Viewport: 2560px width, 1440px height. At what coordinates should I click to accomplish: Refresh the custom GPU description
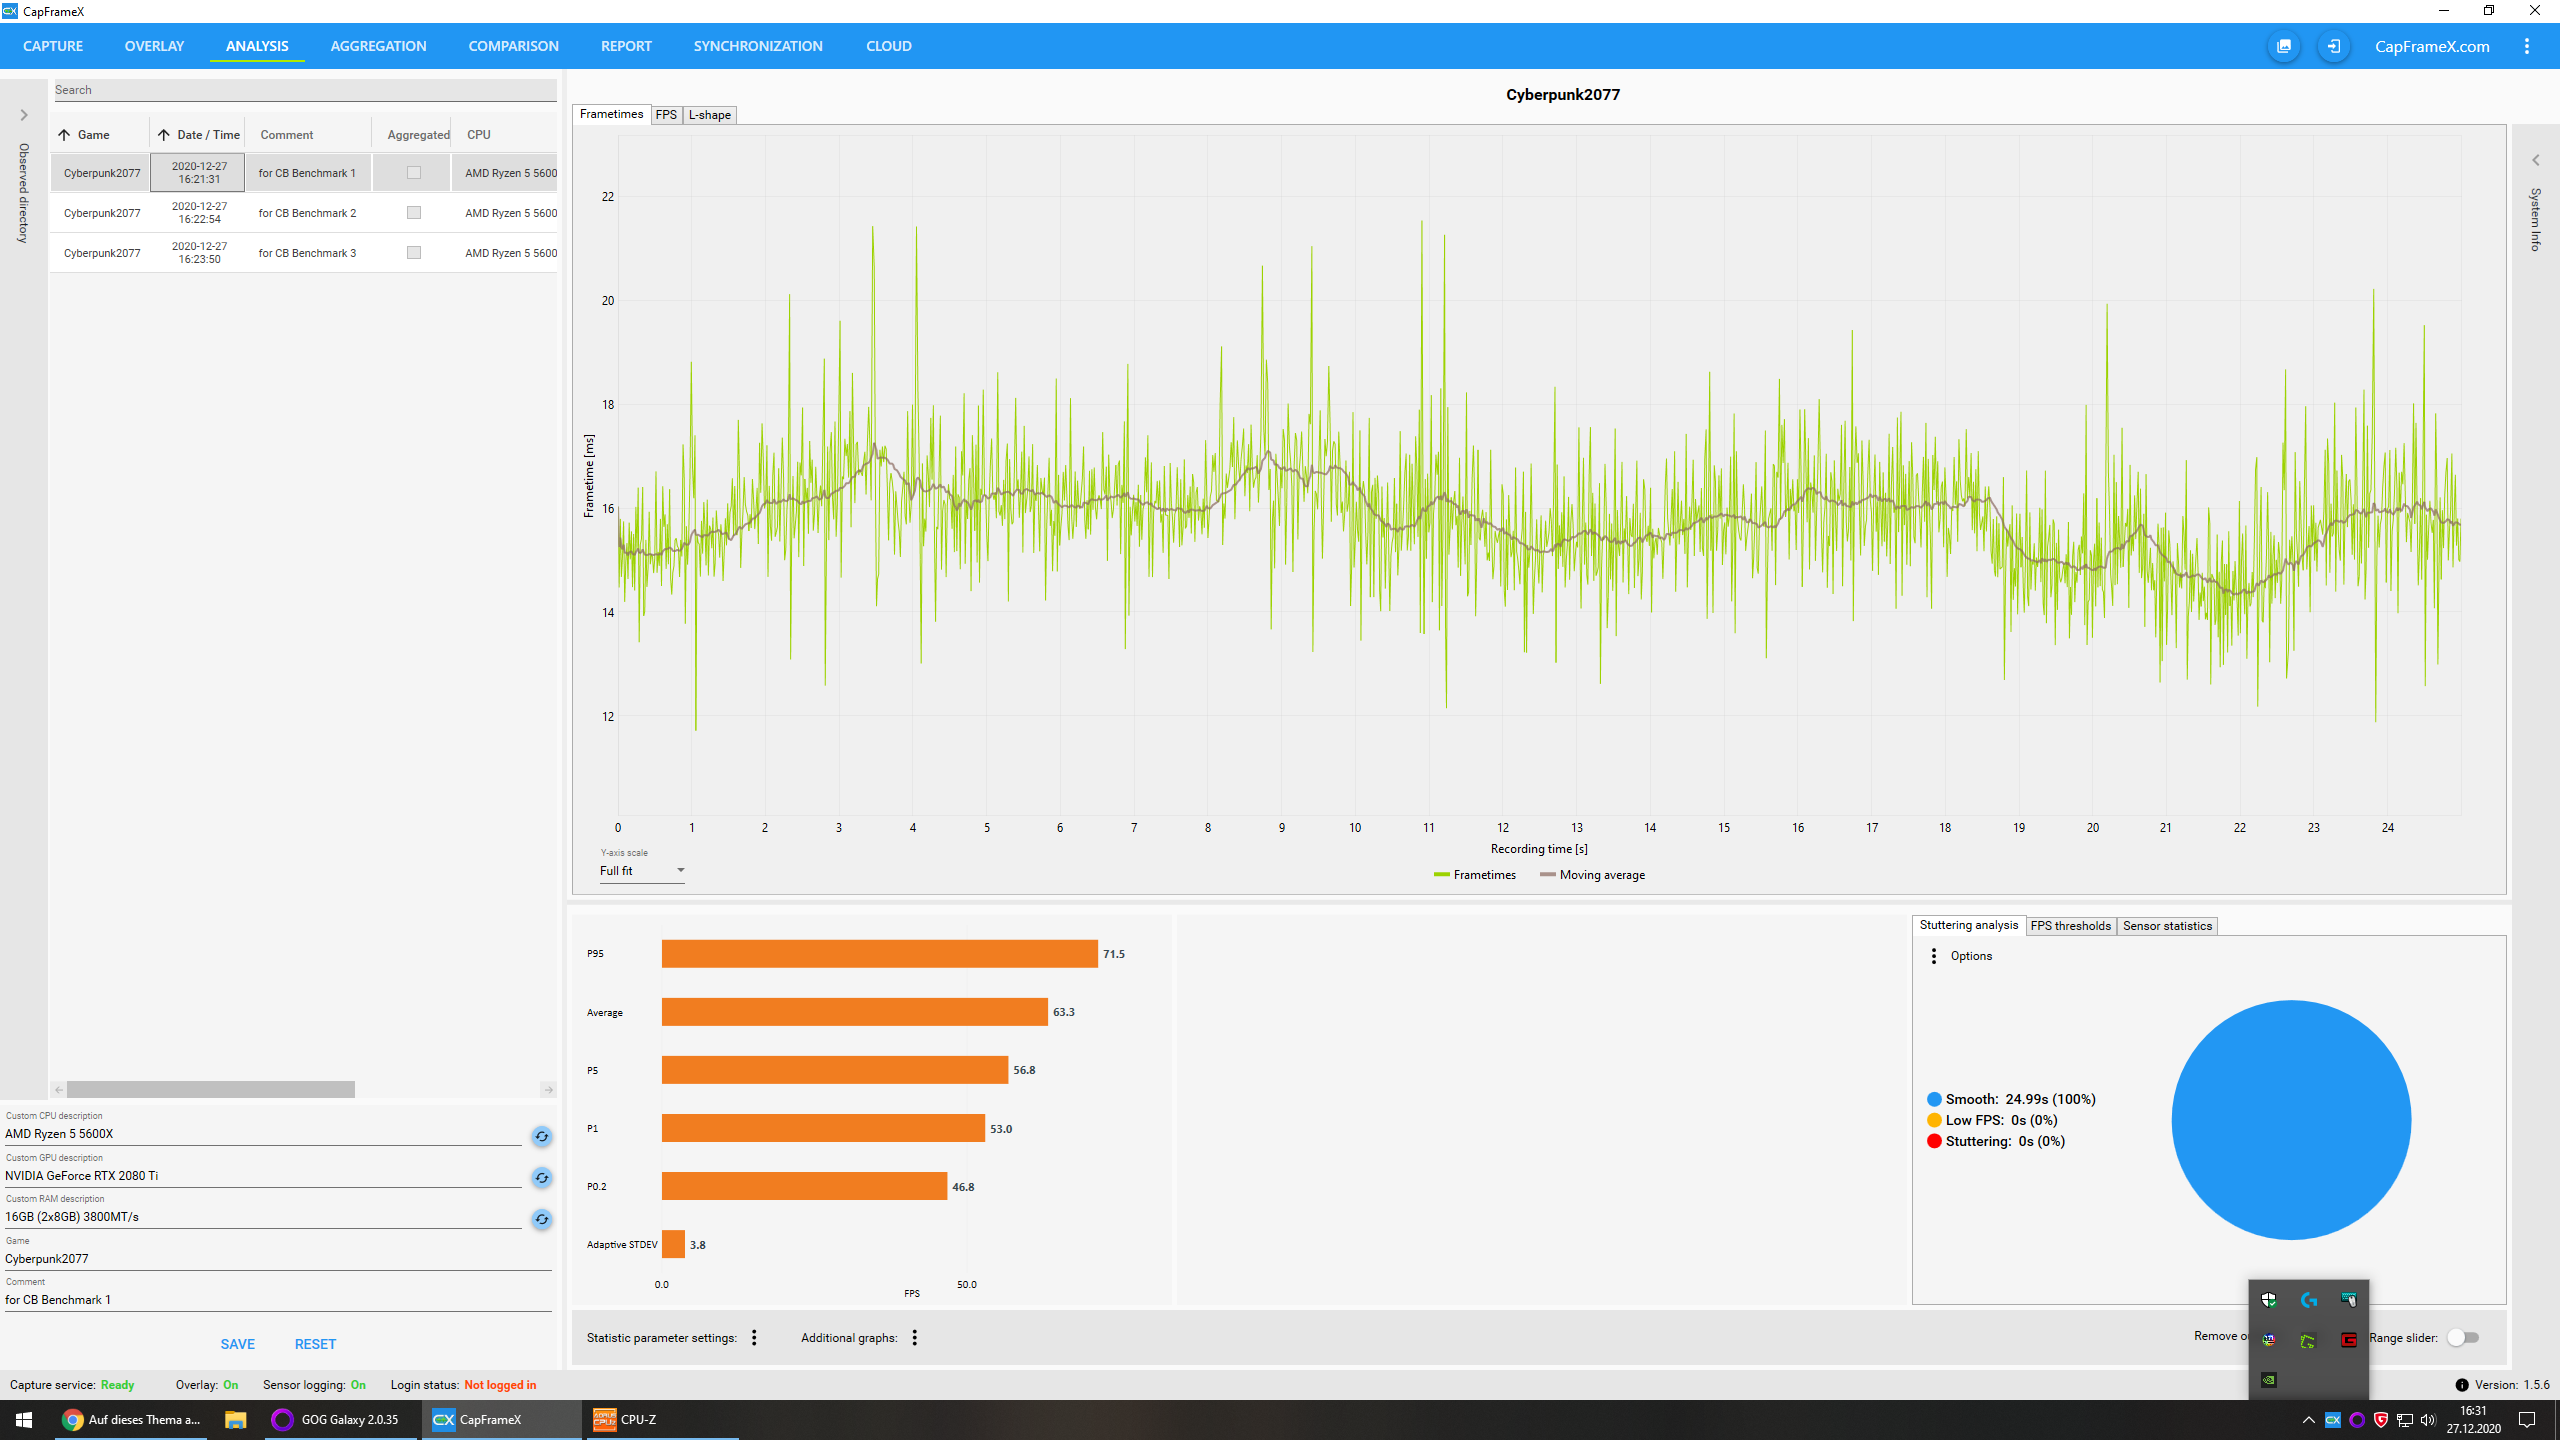pyautogui.click(x=541, y=1178)
